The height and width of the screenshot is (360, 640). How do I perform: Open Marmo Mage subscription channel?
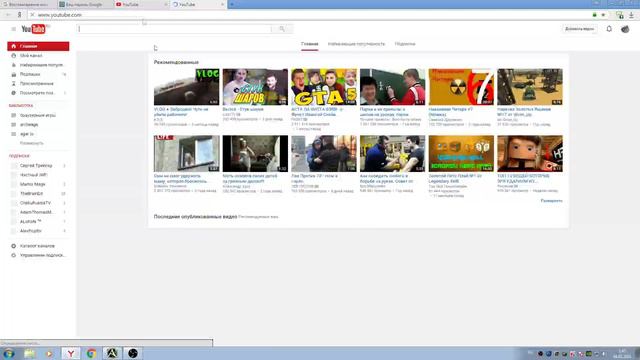coord(38,184)
